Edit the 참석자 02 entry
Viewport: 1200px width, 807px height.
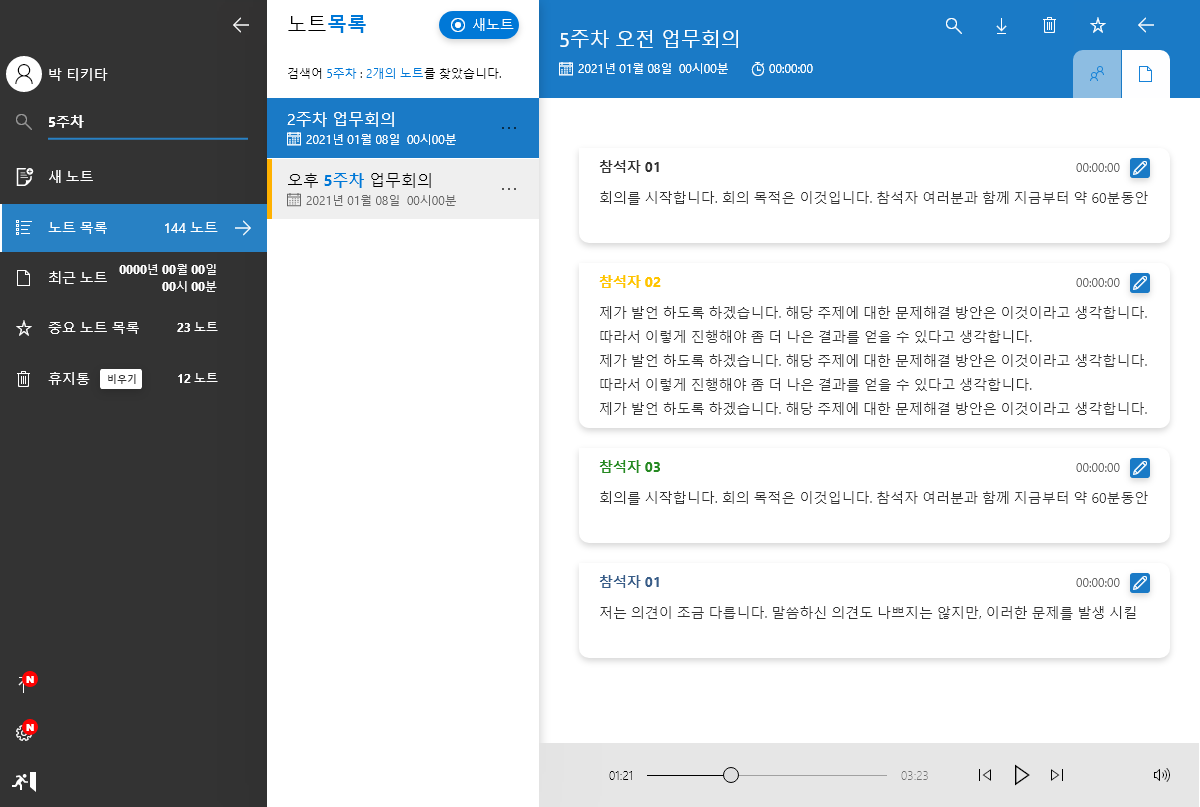[1139, 282]
